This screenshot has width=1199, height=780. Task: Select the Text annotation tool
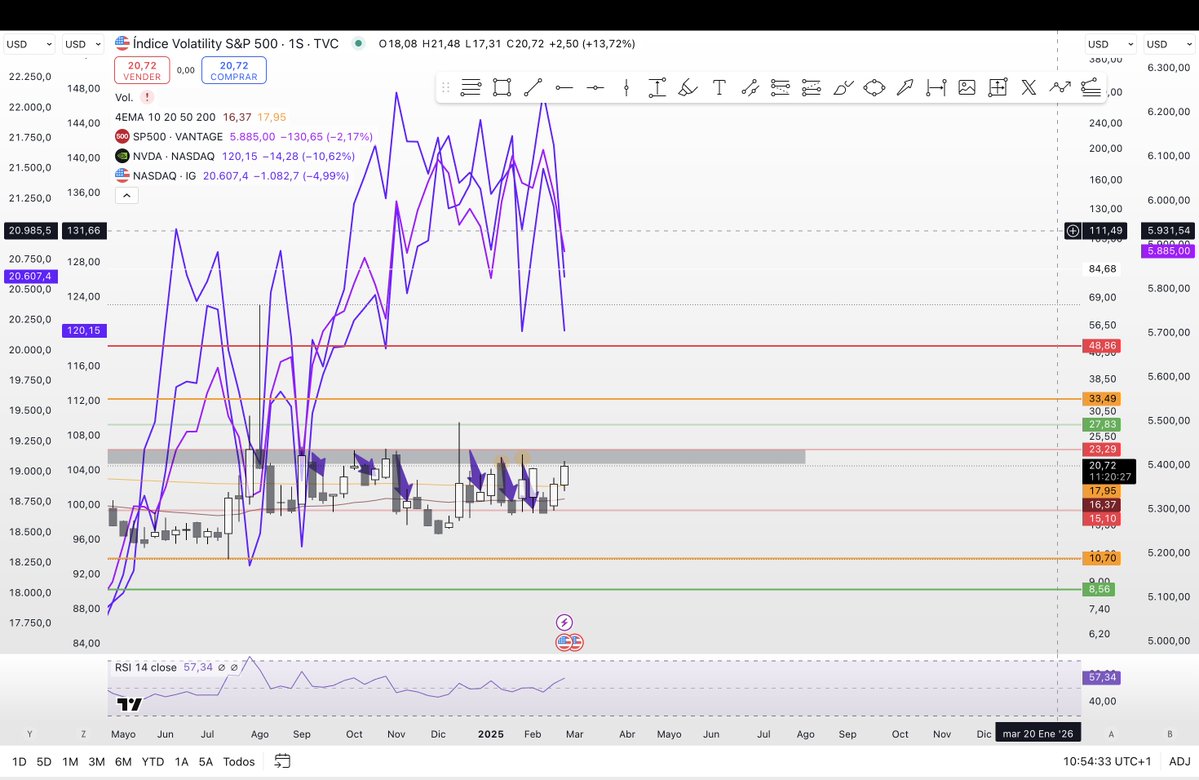719,88
